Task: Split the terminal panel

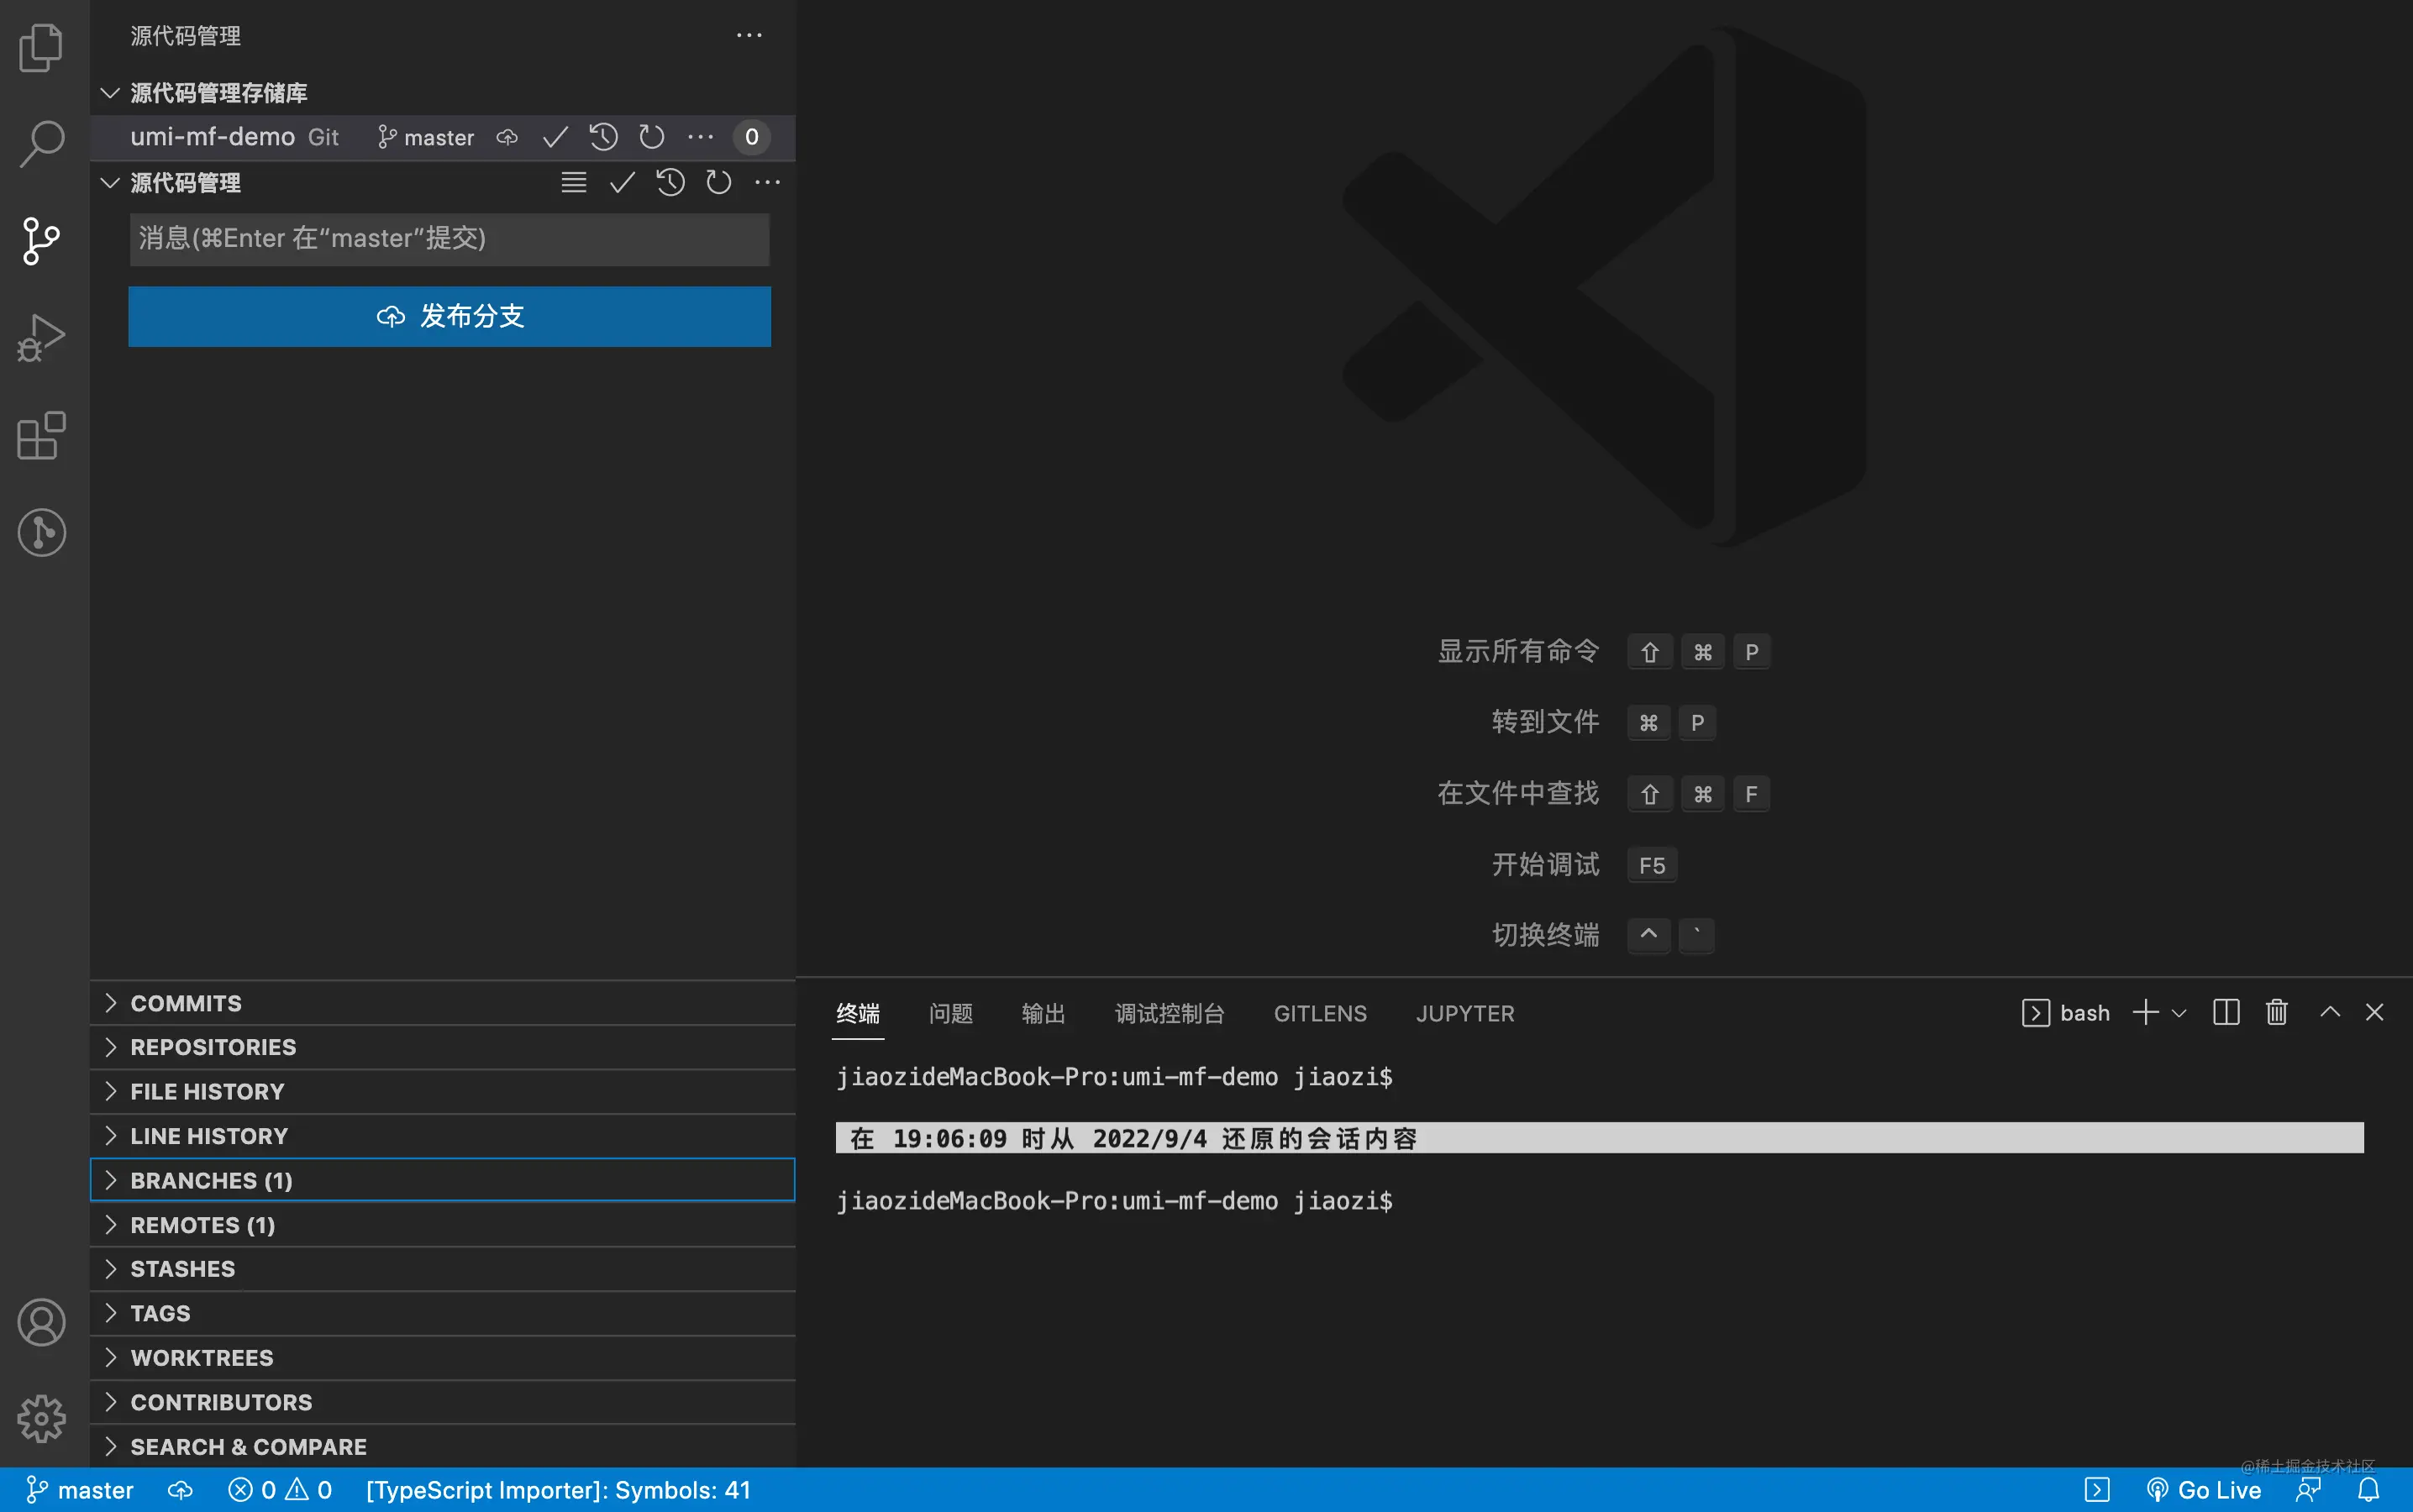Action: [x=2226, y=1012]
